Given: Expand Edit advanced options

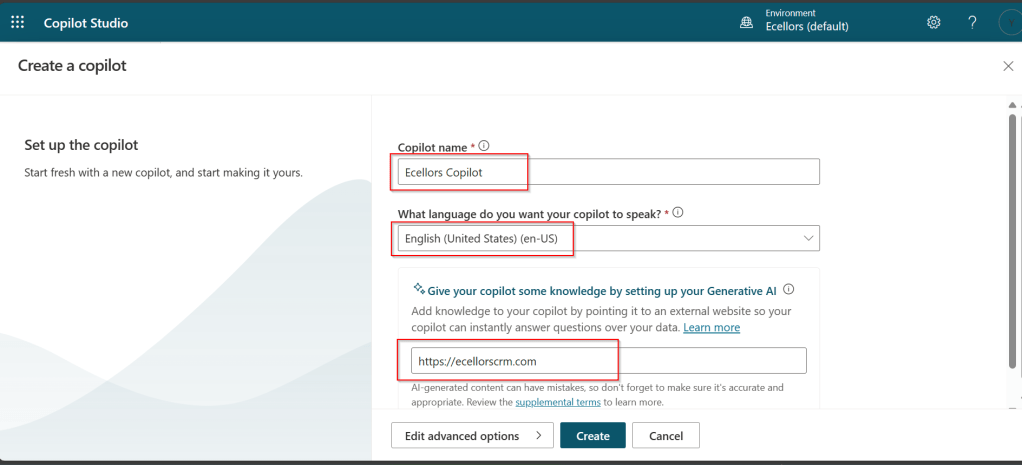Looking at the screenshot, I should click(x=471, y=436).
